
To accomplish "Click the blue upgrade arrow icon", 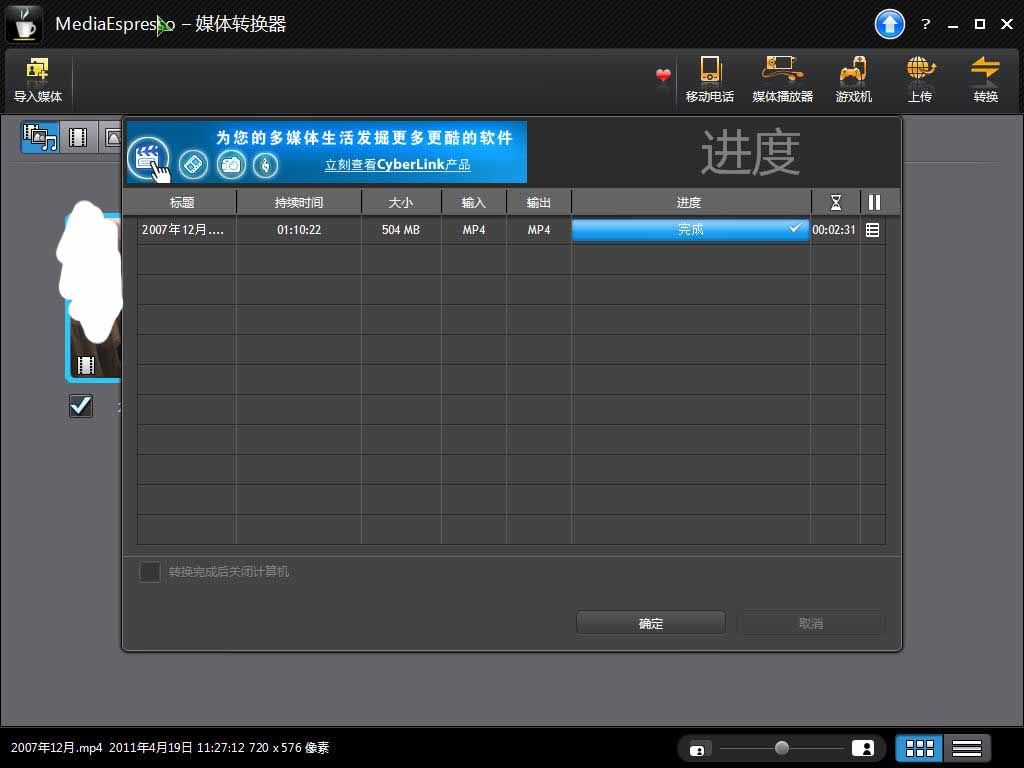I will point(889,24).
